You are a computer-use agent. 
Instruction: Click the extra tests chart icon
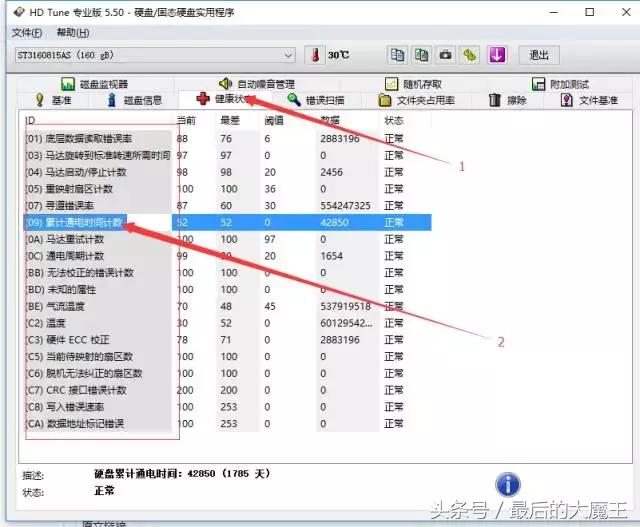click(538, 84)
